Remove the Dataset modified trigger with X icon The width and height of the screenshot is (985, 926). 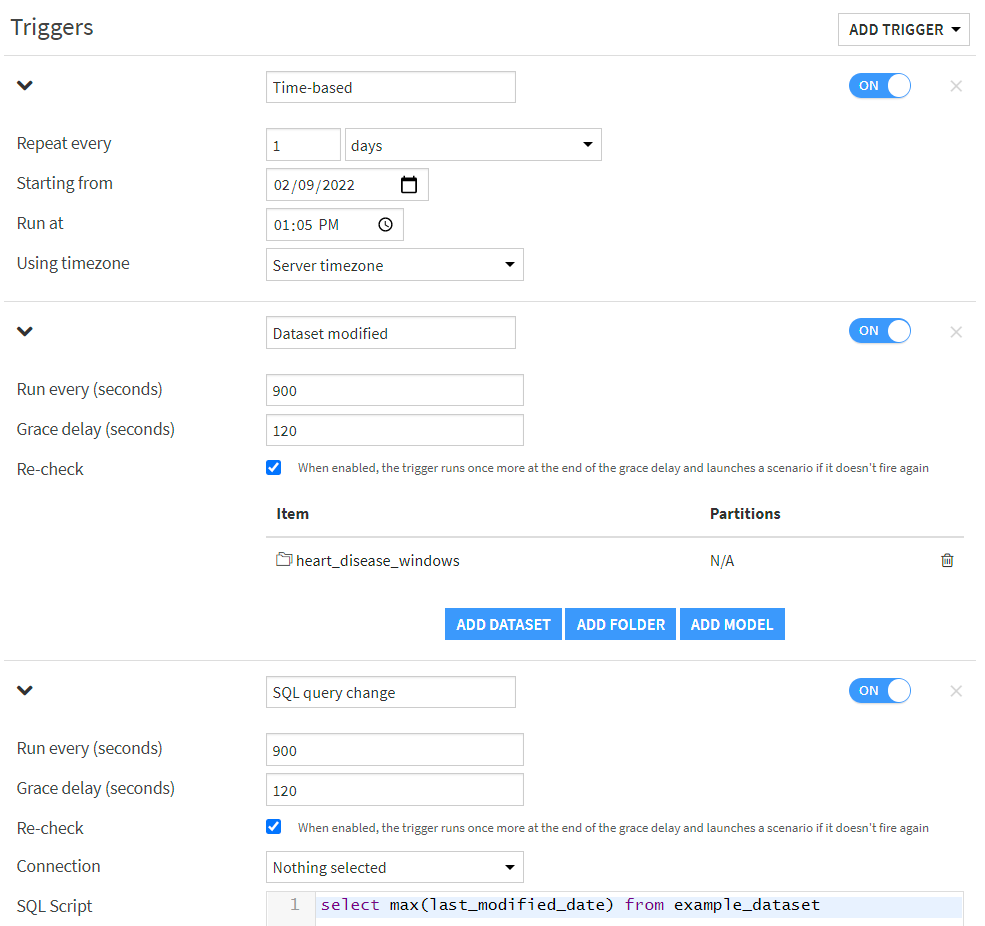(956, 332)
